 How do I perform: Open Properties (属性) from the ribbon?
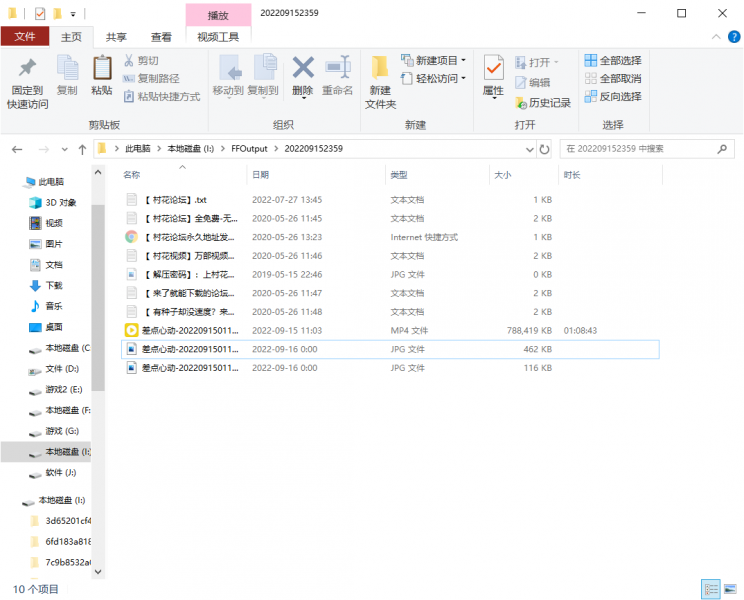493,69
